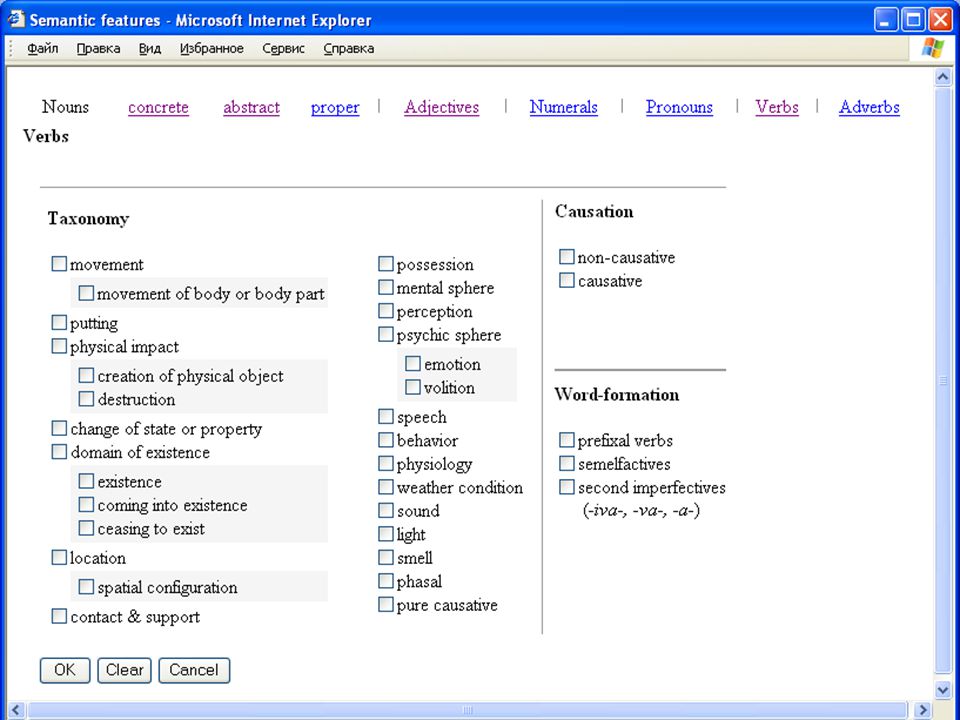Enable the location checkbox
The height and width of the screenshot is (720, 960).
[59, 558]
